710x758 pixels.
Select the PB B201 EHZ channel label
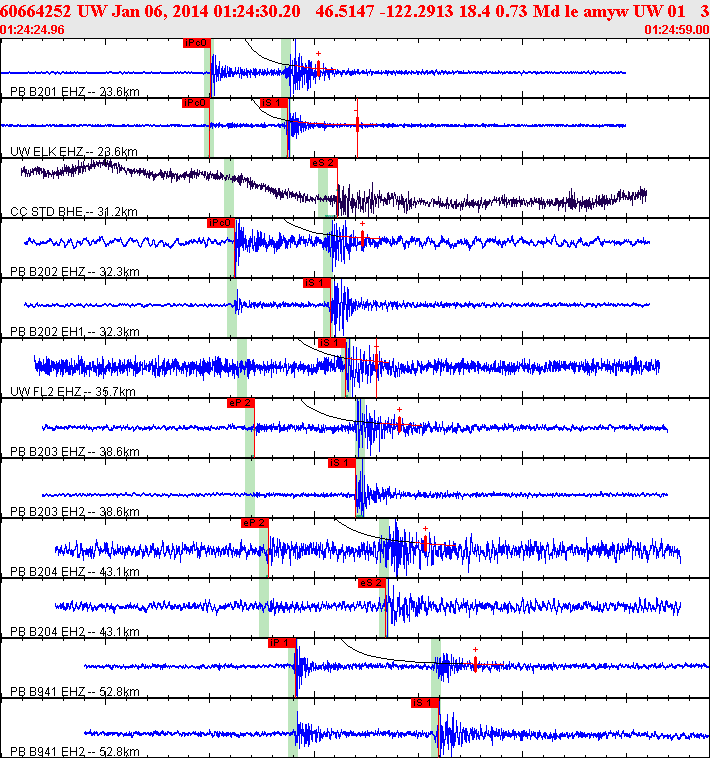[x=75, y=91]
